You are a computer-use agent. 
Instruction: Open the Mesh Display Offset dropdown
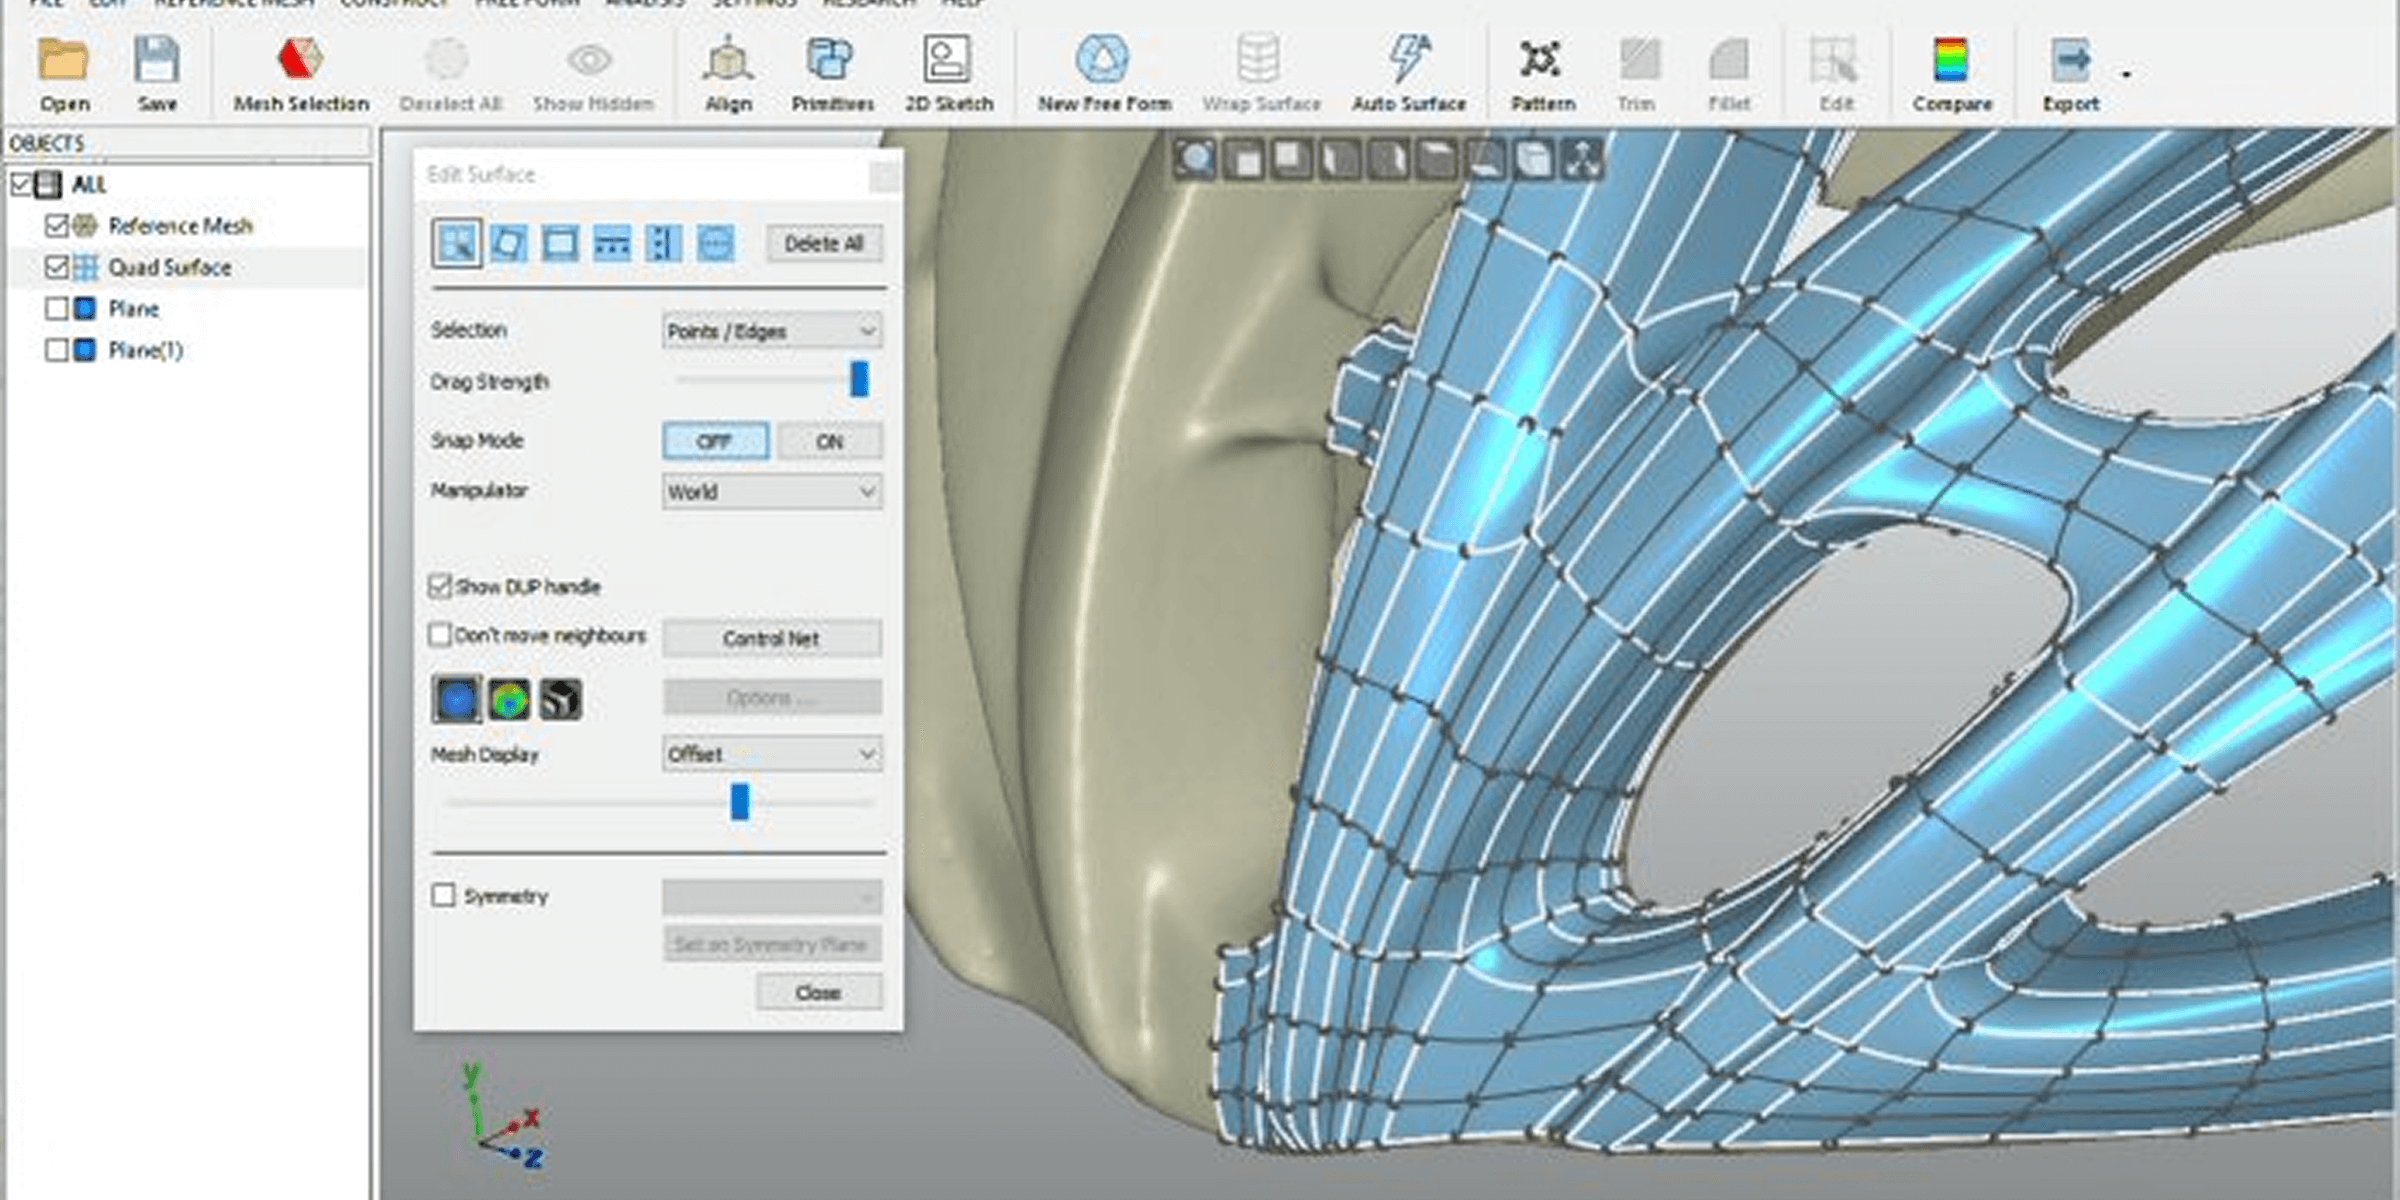click(772, 754)
